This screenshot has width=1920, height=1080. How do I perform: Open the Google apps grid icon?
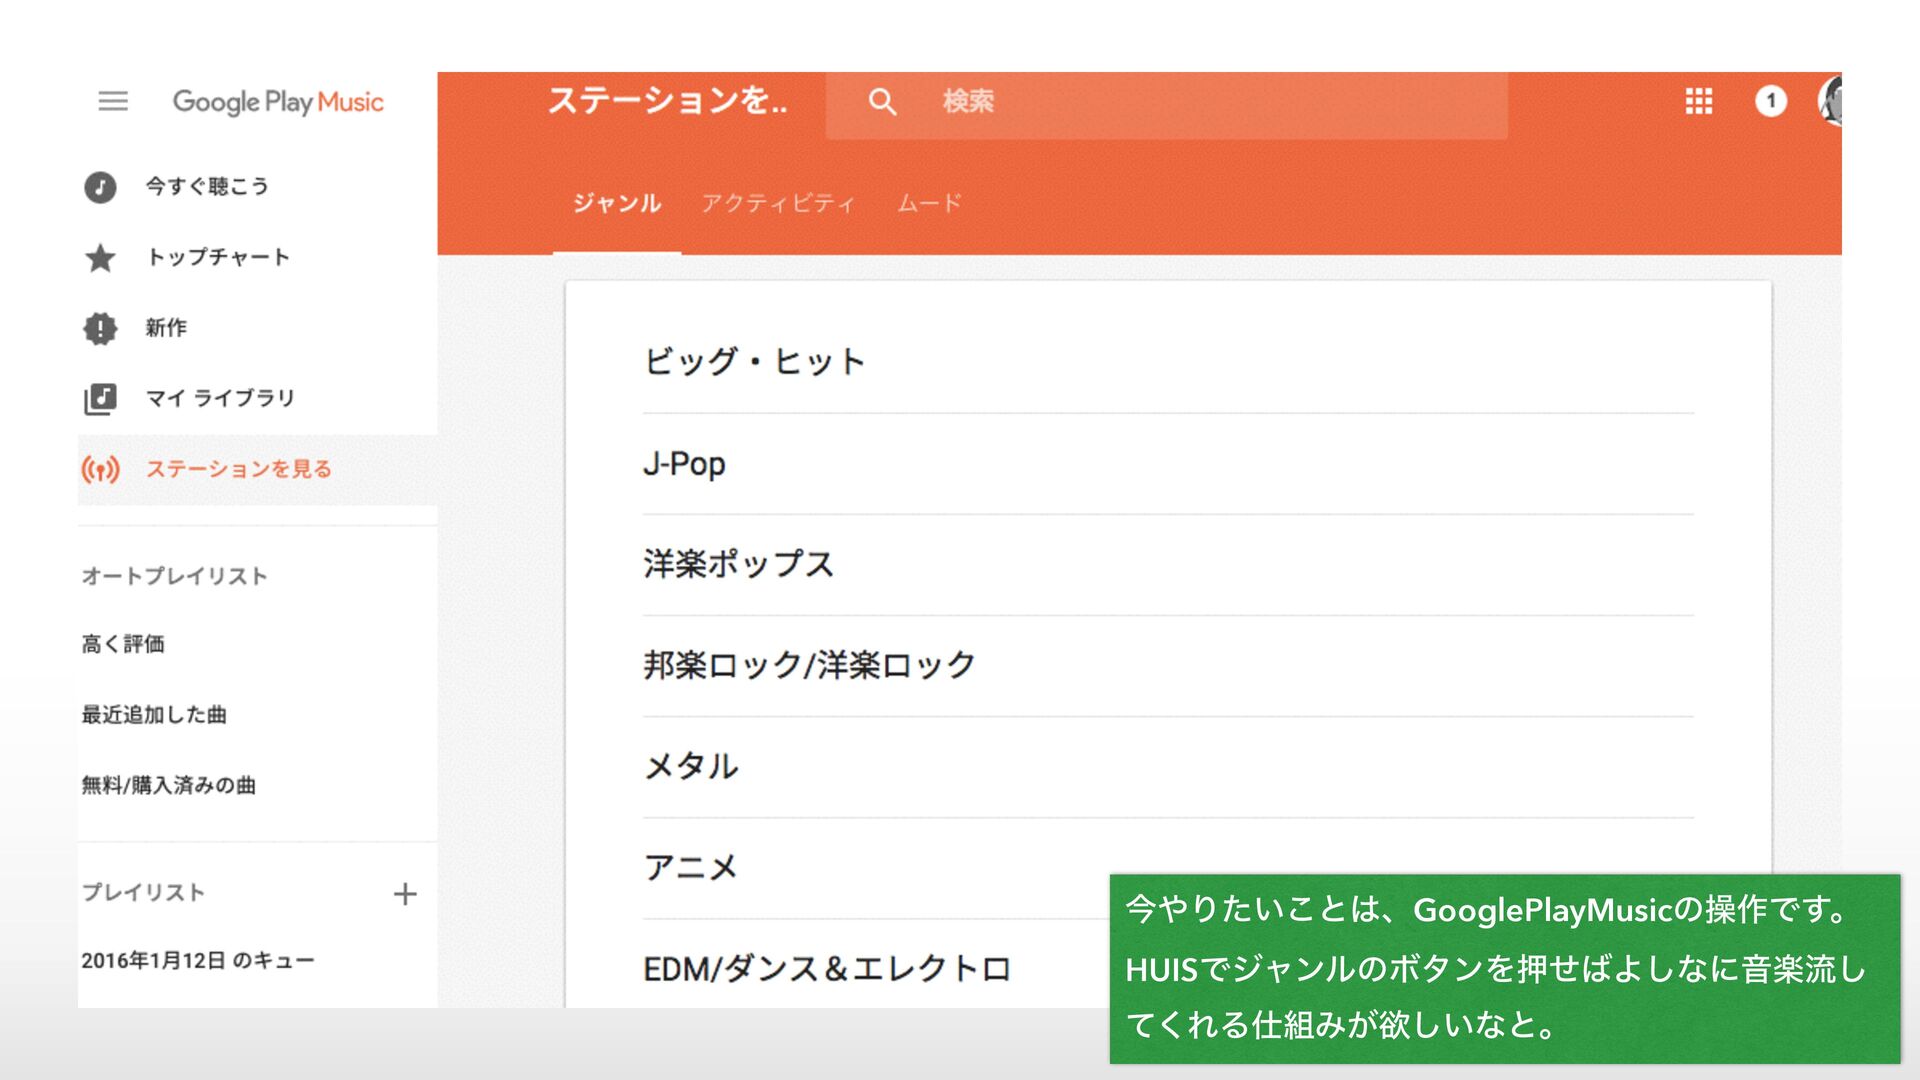(x=1698, y=101)
